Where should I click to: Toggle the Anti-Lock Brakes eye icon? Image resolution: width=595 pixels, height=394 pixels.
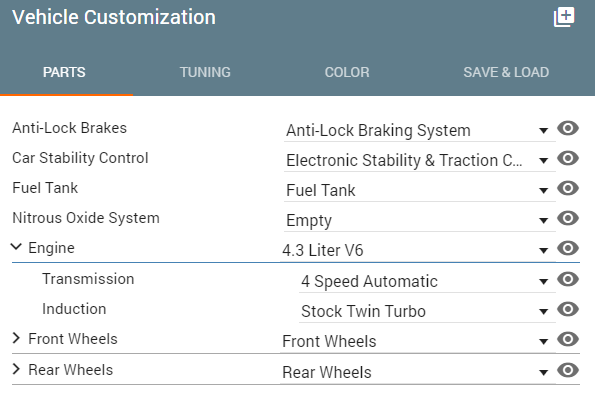tap(568, 128)
